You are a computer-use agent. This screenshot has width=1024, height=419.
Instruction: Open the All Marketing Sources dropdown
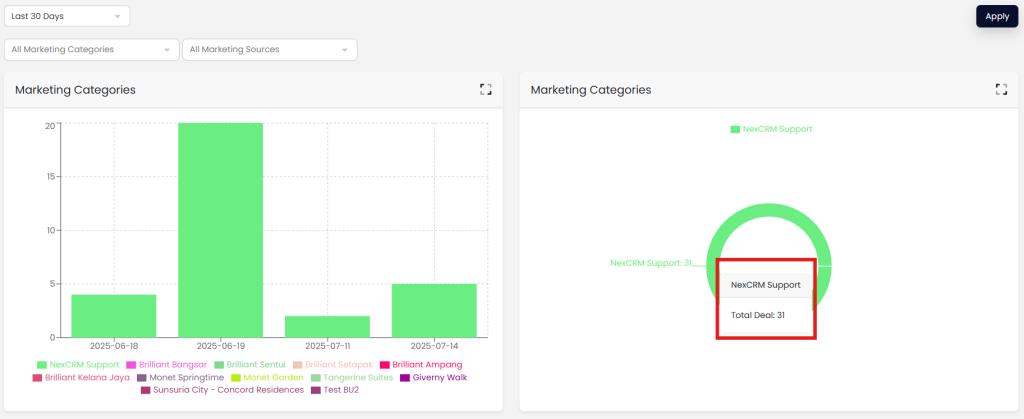click(x=269, y=49)
